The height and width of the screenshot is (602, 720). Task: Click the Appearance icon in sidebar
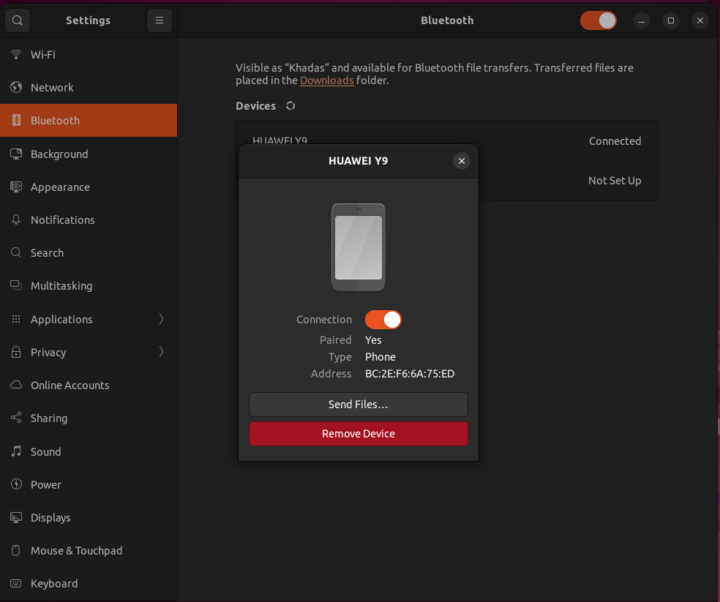pos(16,187)
